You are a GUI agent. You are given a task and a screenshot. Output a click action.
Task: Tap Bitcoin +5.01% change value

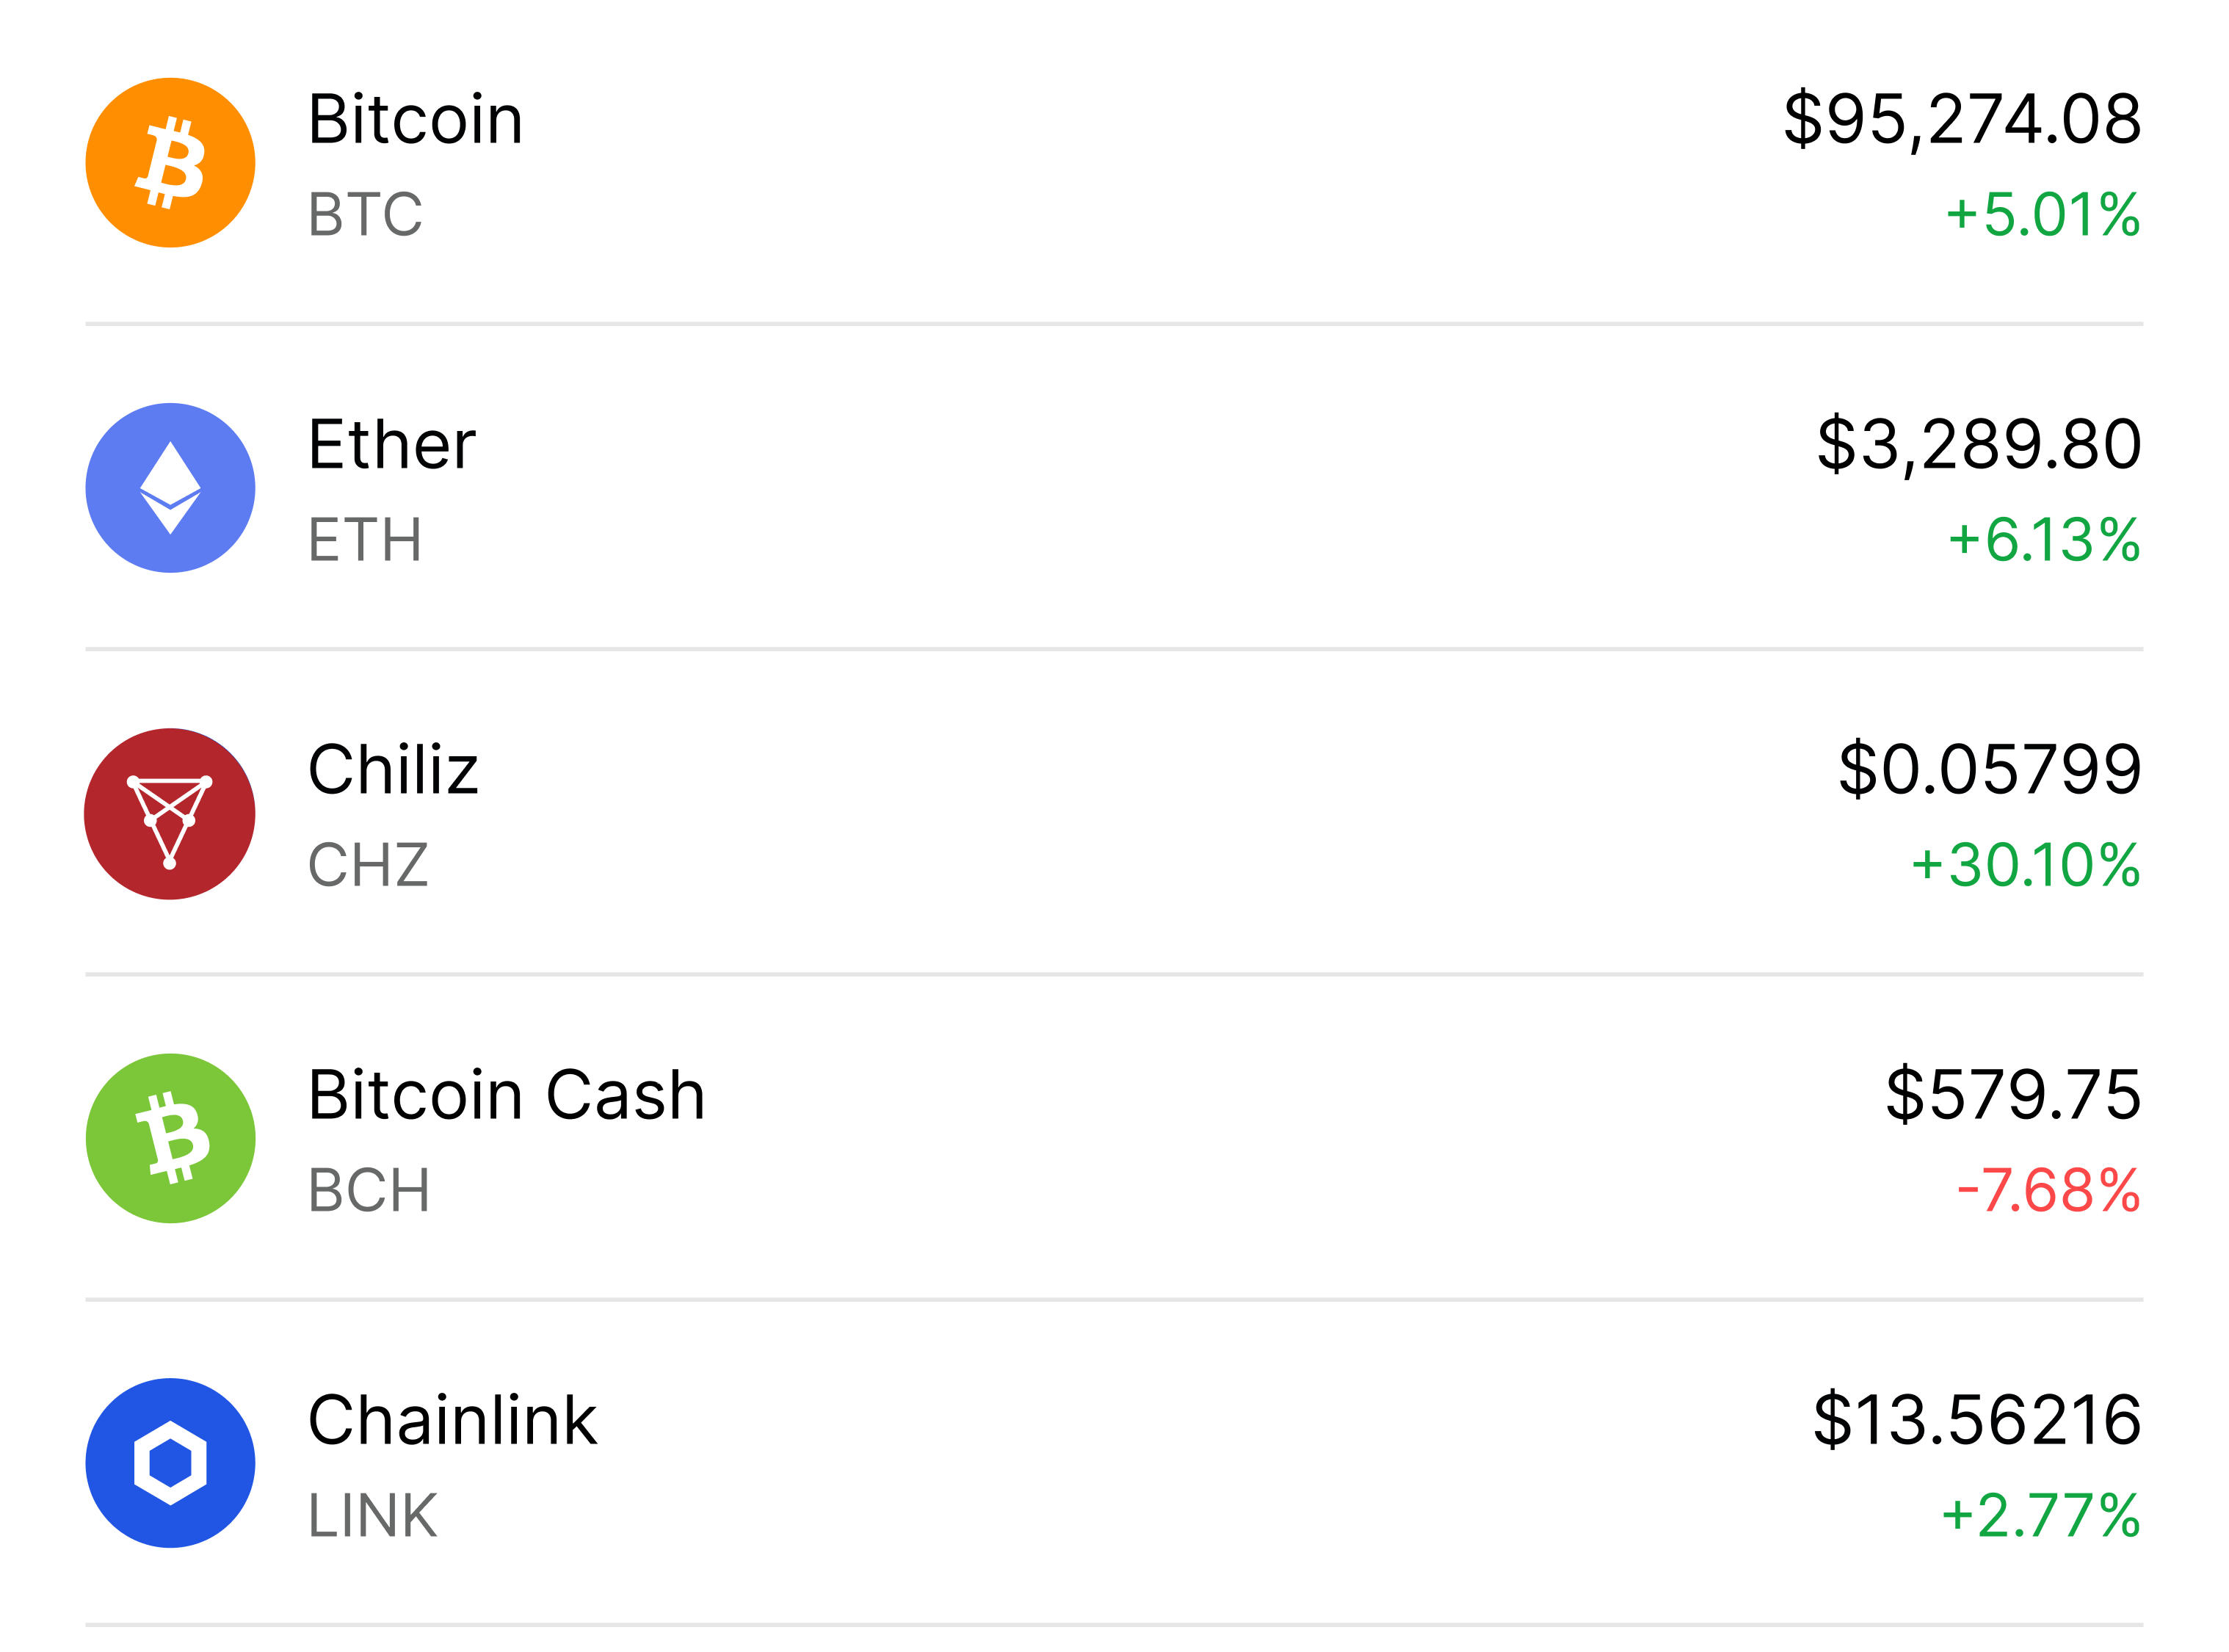click(2042, 214)
